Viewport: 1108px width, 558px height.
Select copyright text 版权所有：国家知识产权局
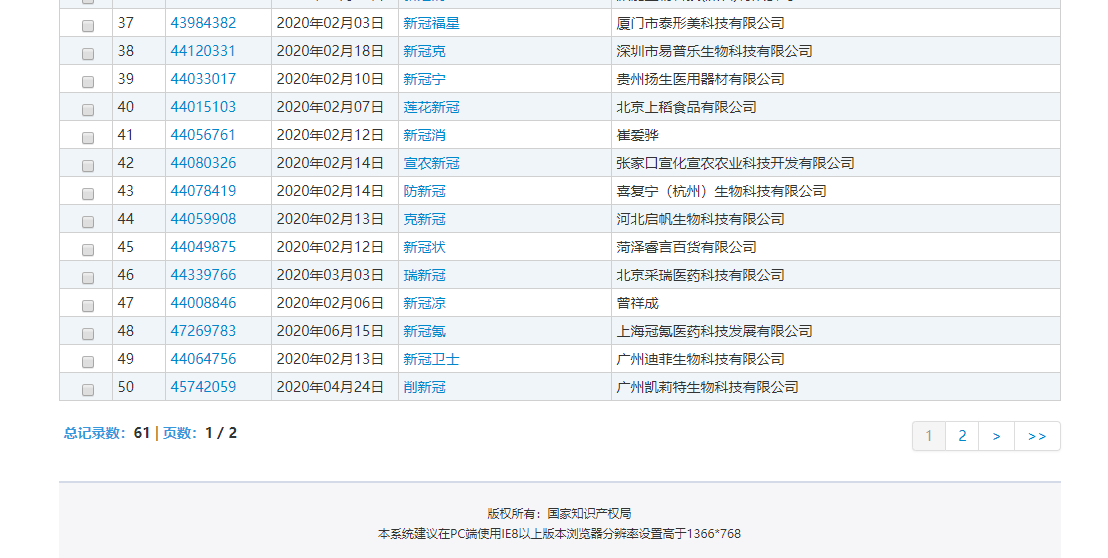[559, 514]
